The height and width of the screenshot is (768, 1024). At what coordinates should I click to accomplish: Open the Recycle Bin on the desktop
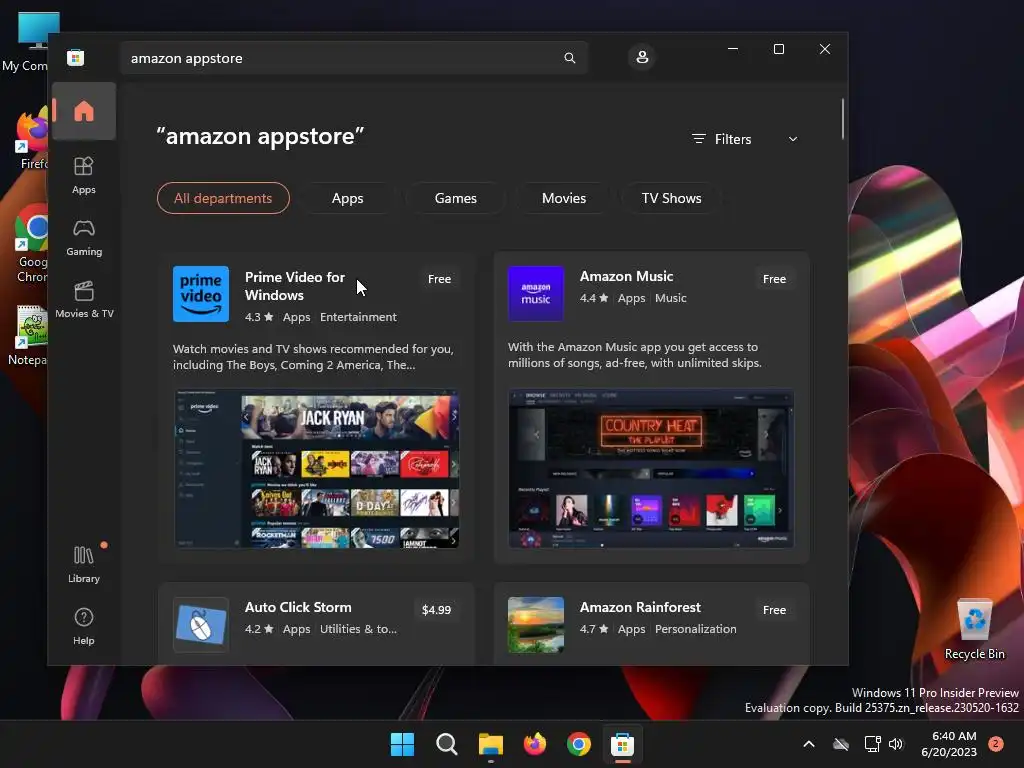[974, 629]
